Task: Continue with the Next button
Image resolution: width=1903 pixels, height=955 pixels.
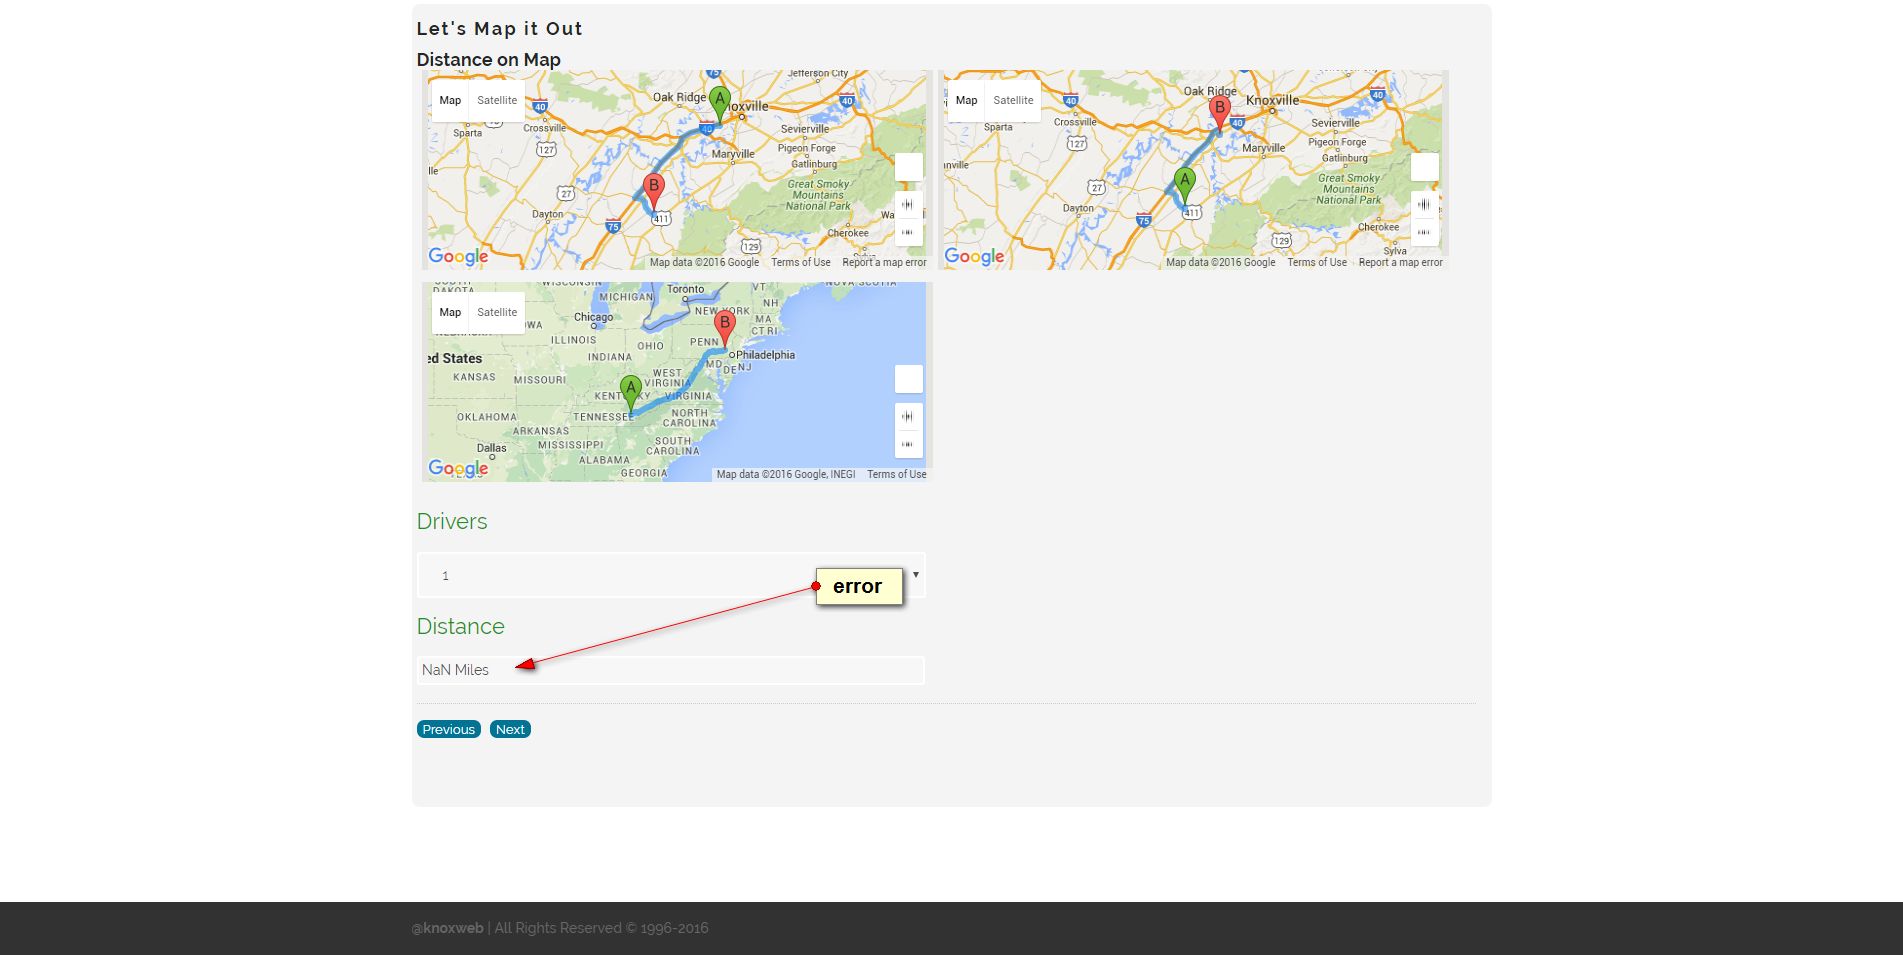Action: pos(510,729)
